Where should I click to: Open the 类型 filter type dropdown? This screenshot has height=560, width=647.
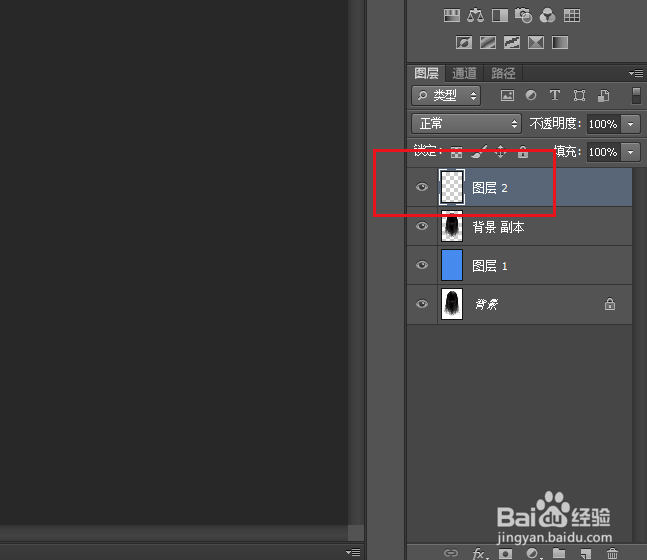(446, 96)
